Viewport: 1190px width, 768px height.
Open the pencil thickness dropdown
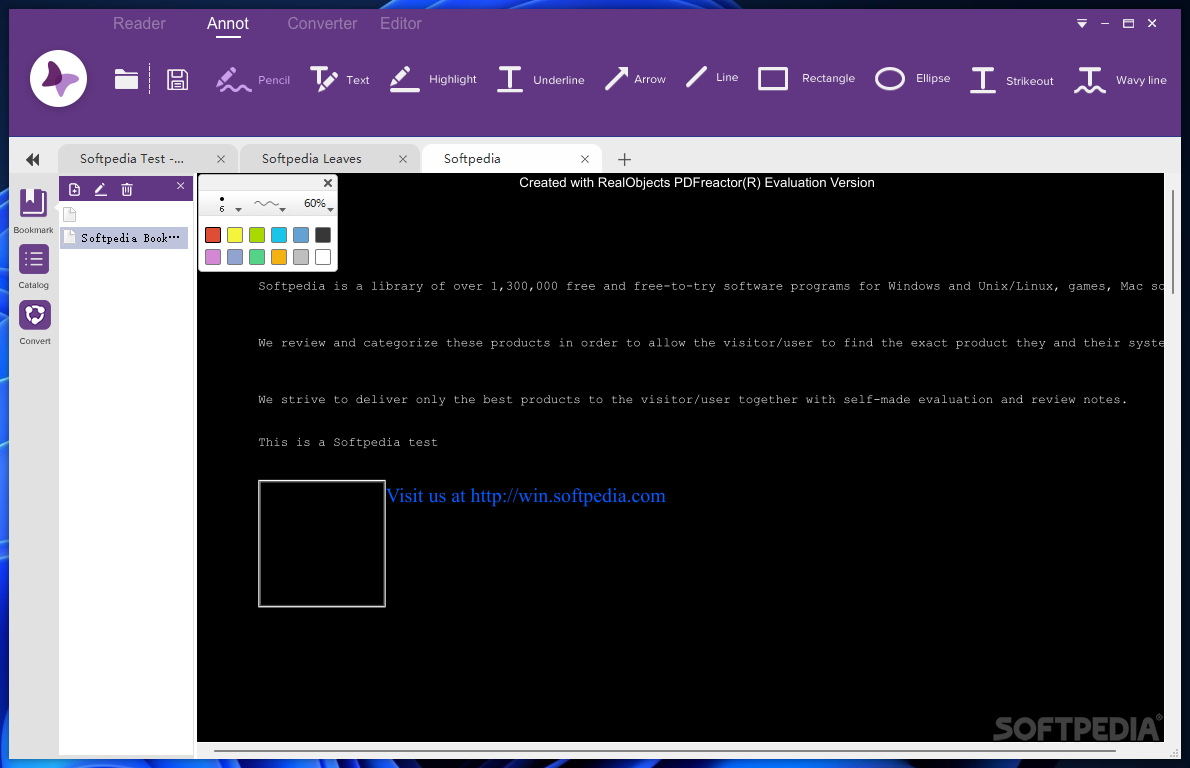pyautogui.click(x=229, y=204)
